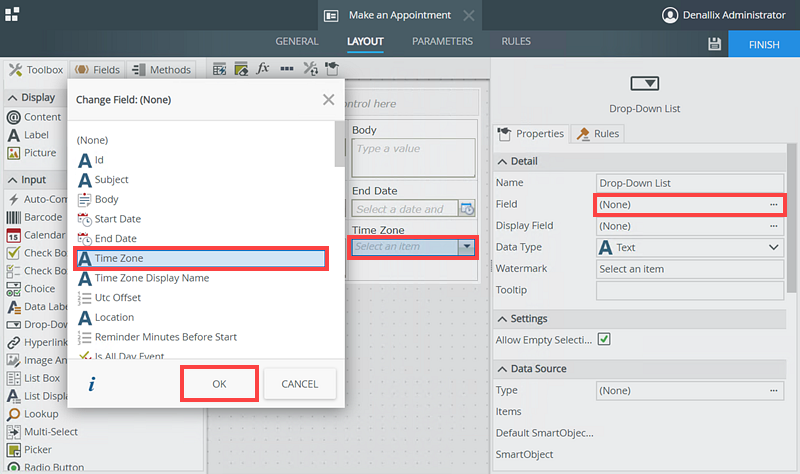The width and height of the screenshot is (800, 474).
Task: Toggle Allow Empty Selection checkbox
Action: pos(604,339)
